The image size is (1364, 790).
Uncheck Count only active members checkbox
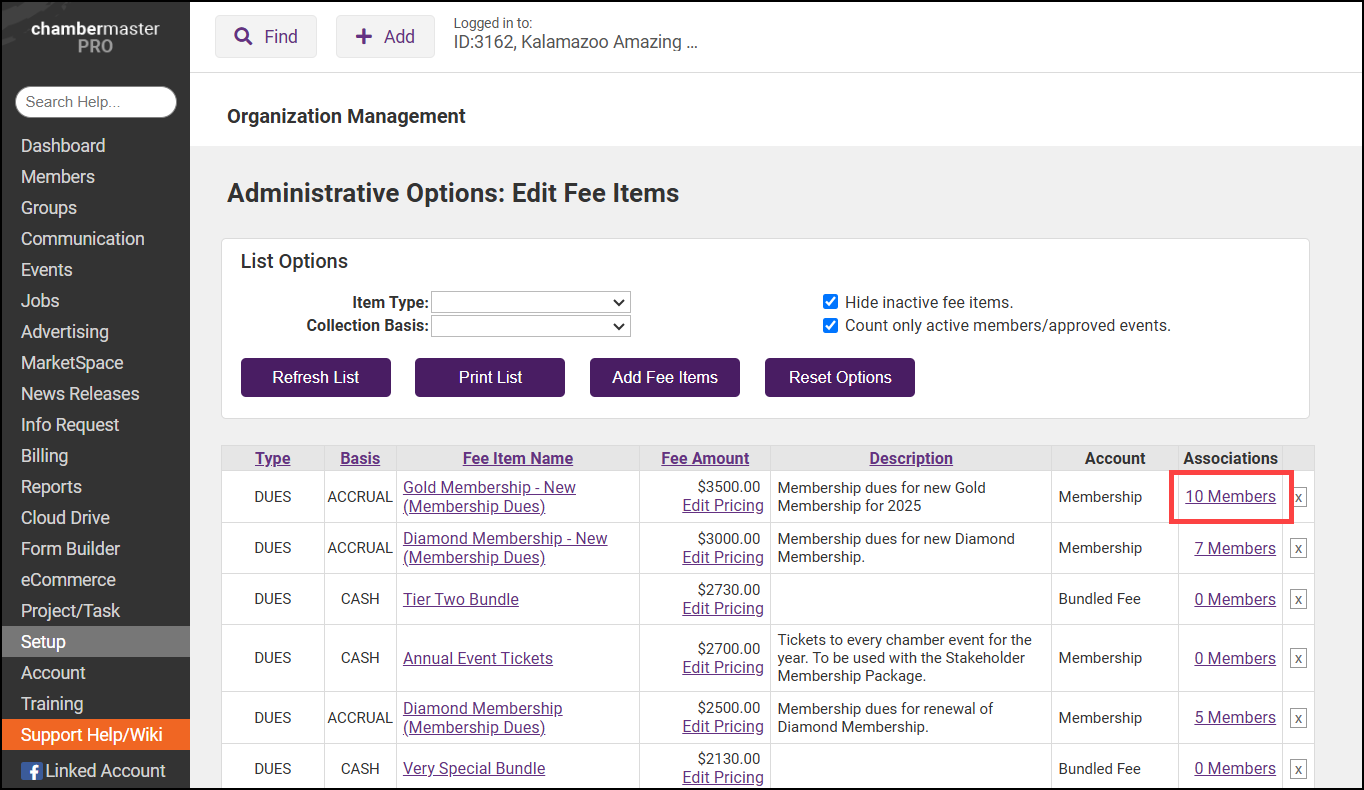tap(830, 325)
